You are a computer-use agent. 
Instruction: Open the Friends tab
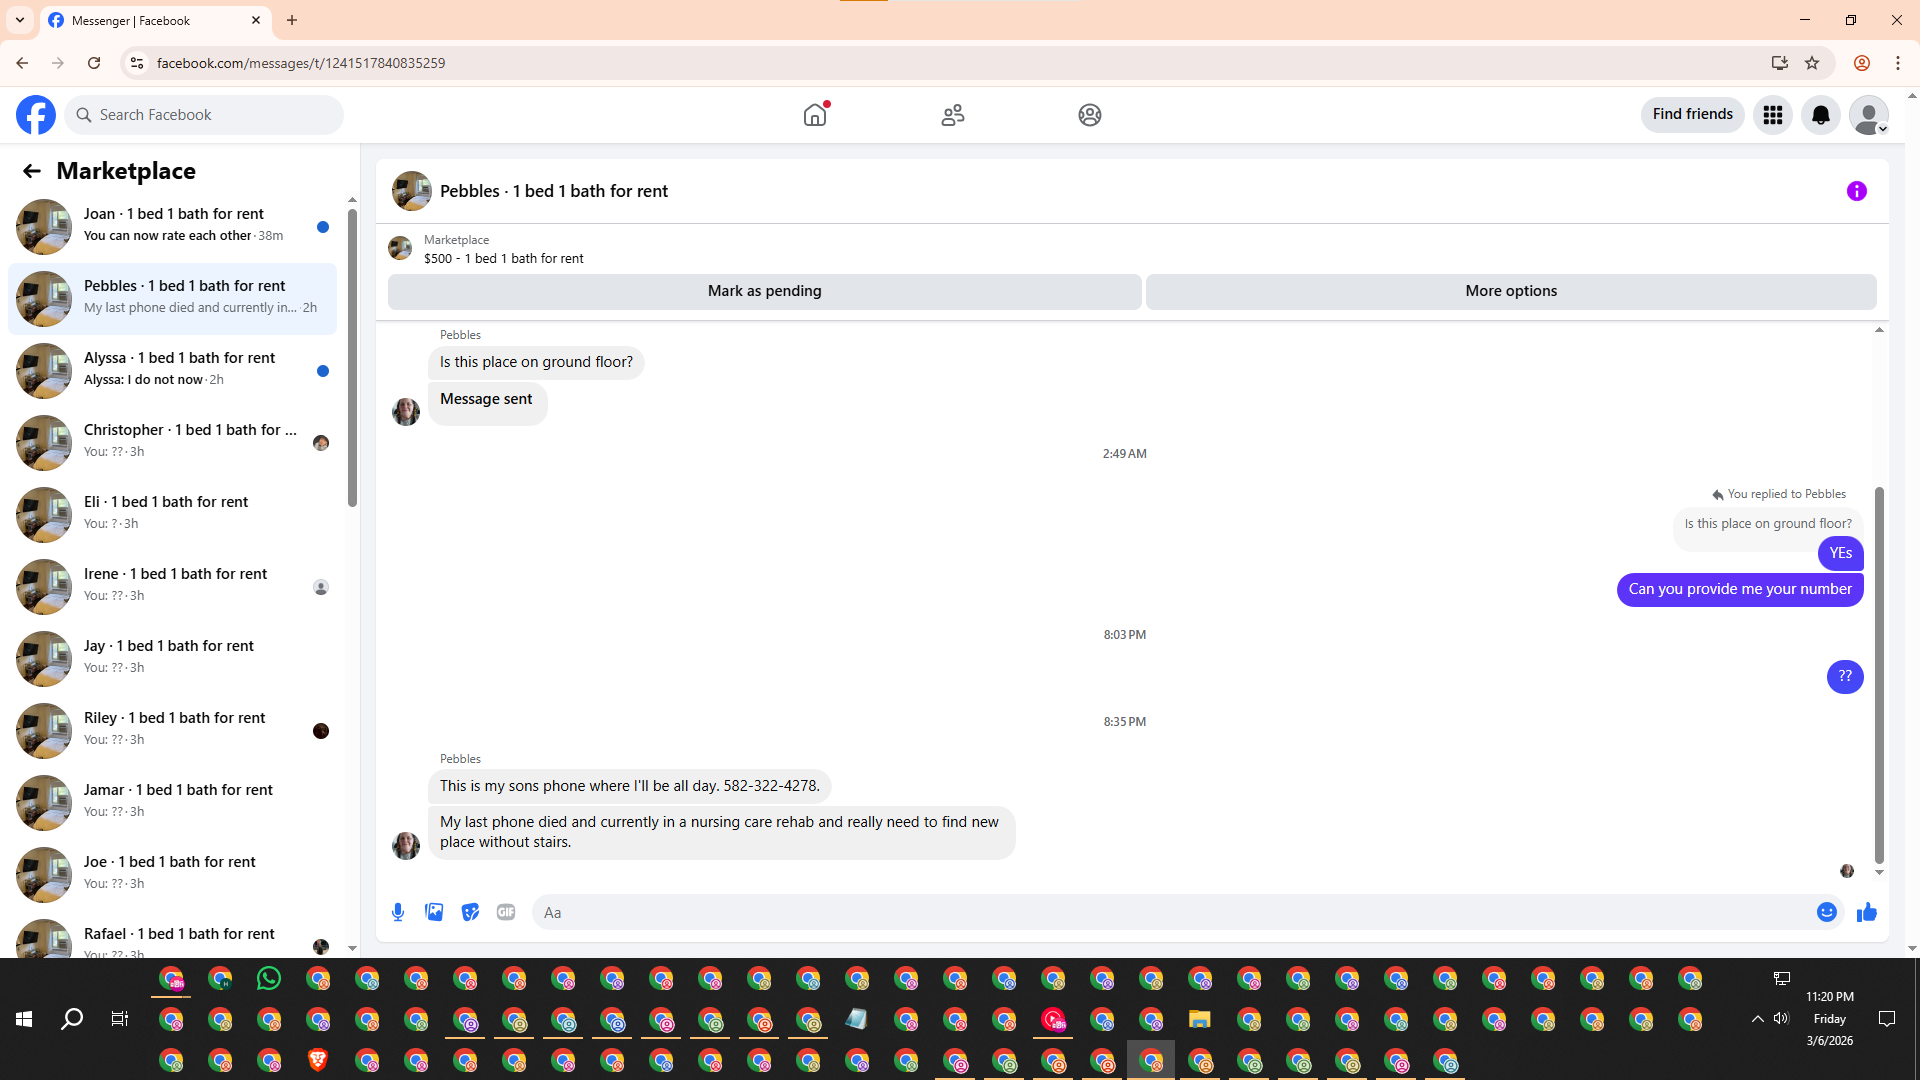tap(952, 115)
